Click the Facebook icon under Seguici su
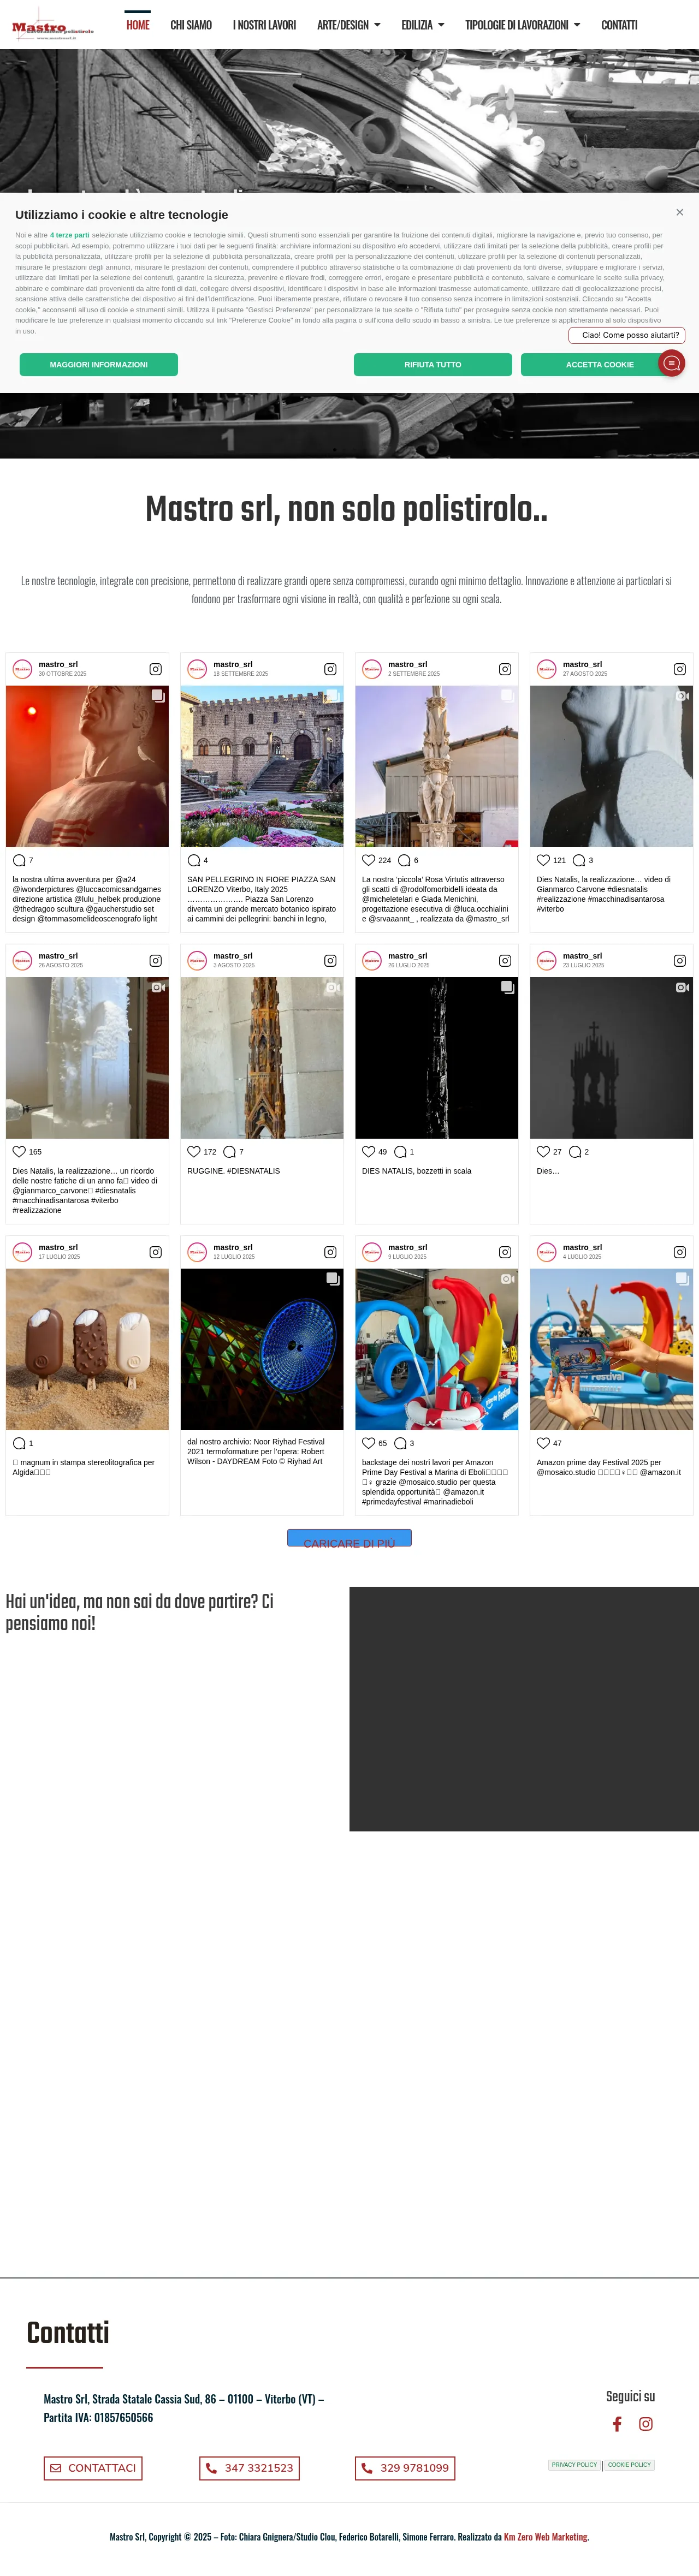This screenshot has width=699, height=2576. (617, 2424)
